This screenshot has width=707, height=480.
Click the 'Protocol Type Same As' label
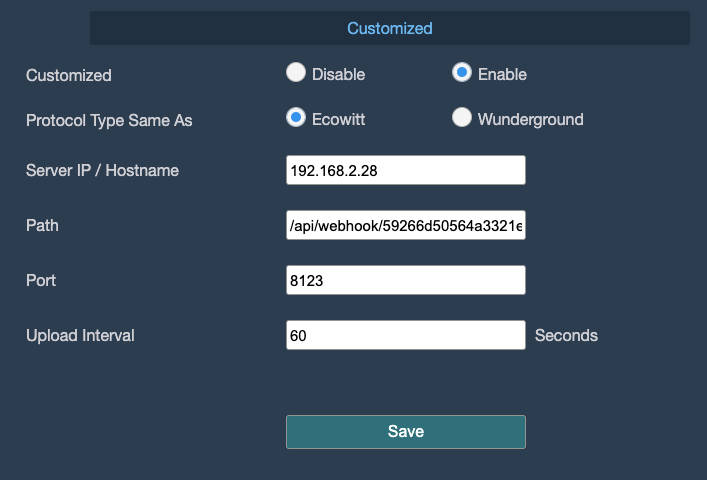pyautogui.click(x=109, y=120)
